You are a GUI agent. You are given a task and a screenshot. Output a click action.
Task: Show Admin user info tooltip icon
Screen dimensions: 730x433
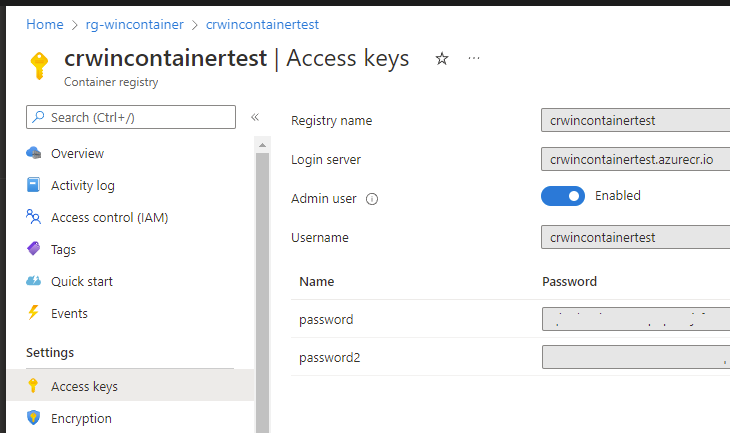click(372, 199)
